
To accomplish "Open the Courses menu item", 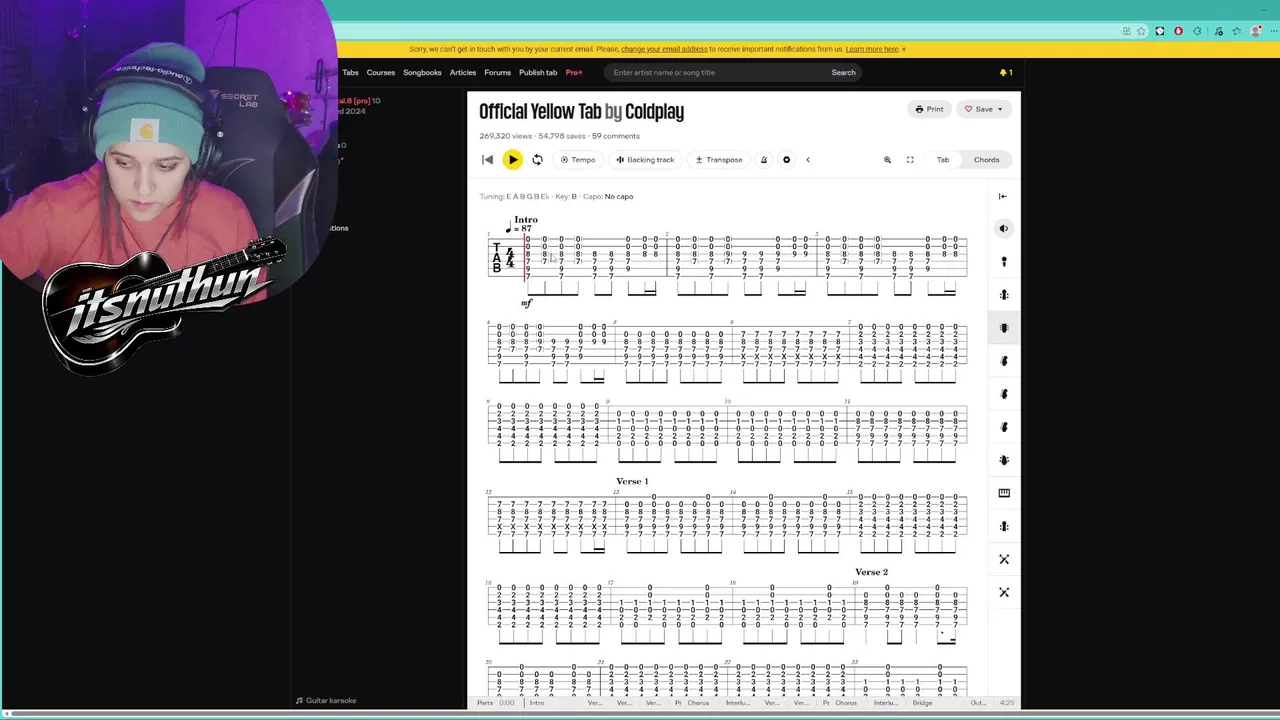I will 381,72.
